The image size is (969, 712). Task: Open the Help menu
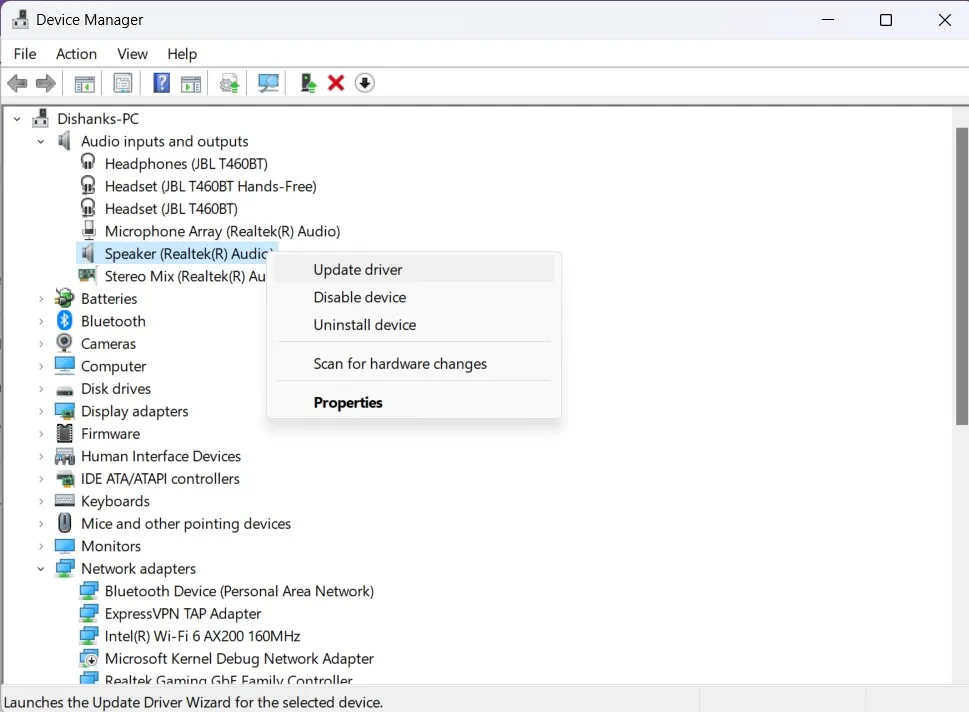182,54
